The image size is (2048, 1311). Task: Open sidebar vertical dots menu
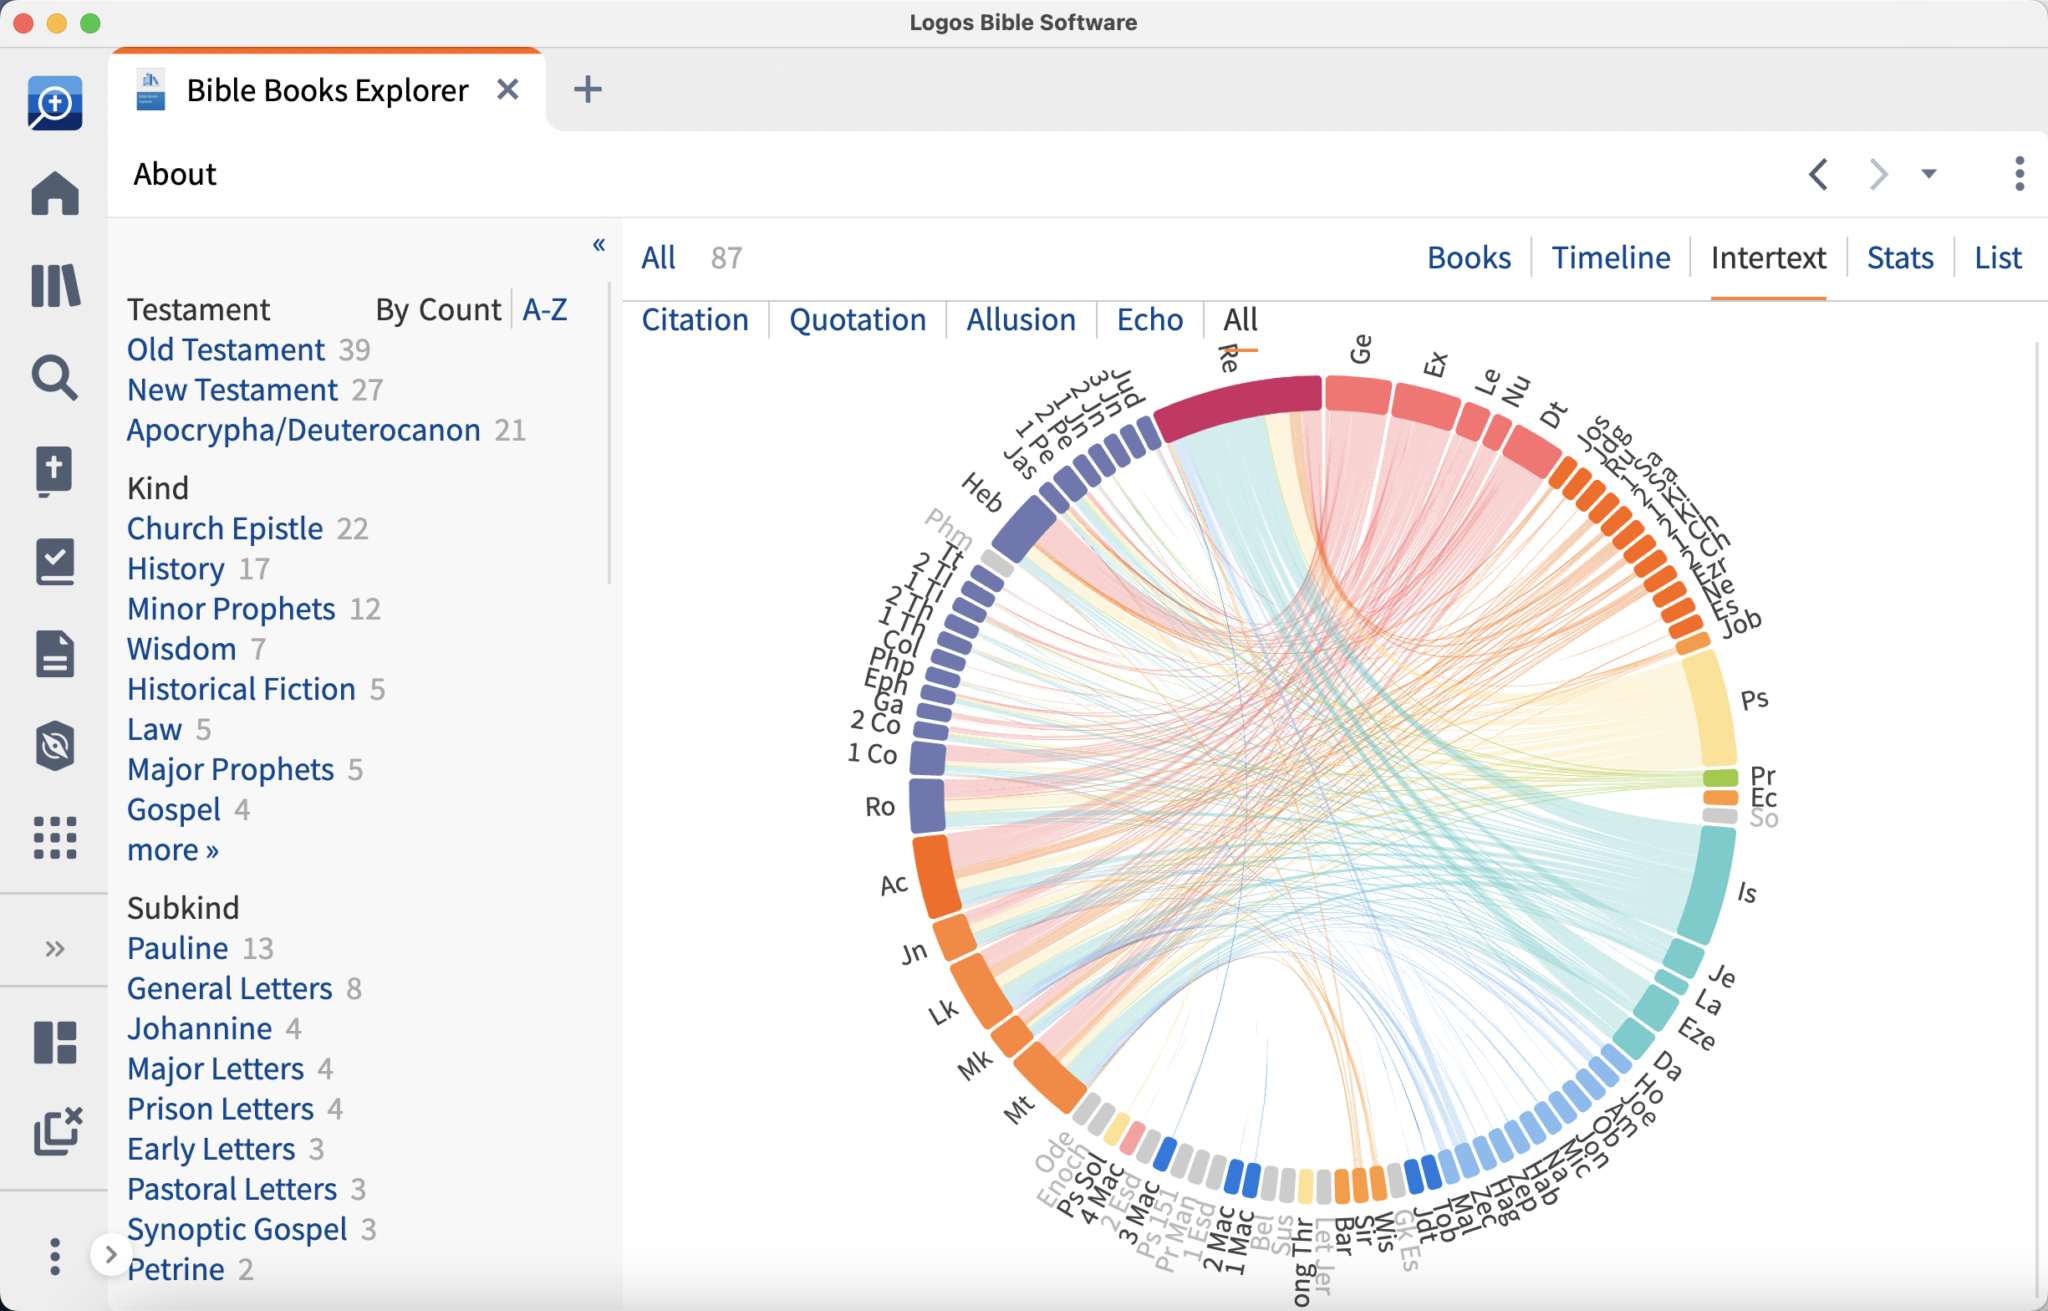click(54, 1257)
